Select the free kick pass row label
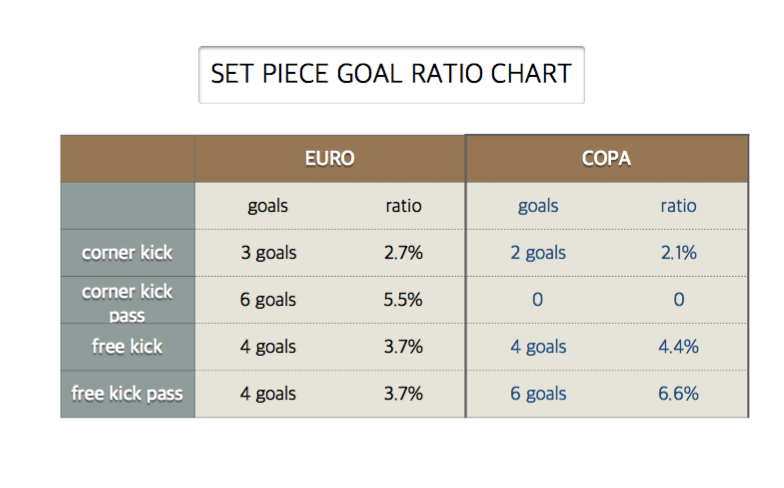784x488 pixels. pyautogui.click(x=128, y=394)
